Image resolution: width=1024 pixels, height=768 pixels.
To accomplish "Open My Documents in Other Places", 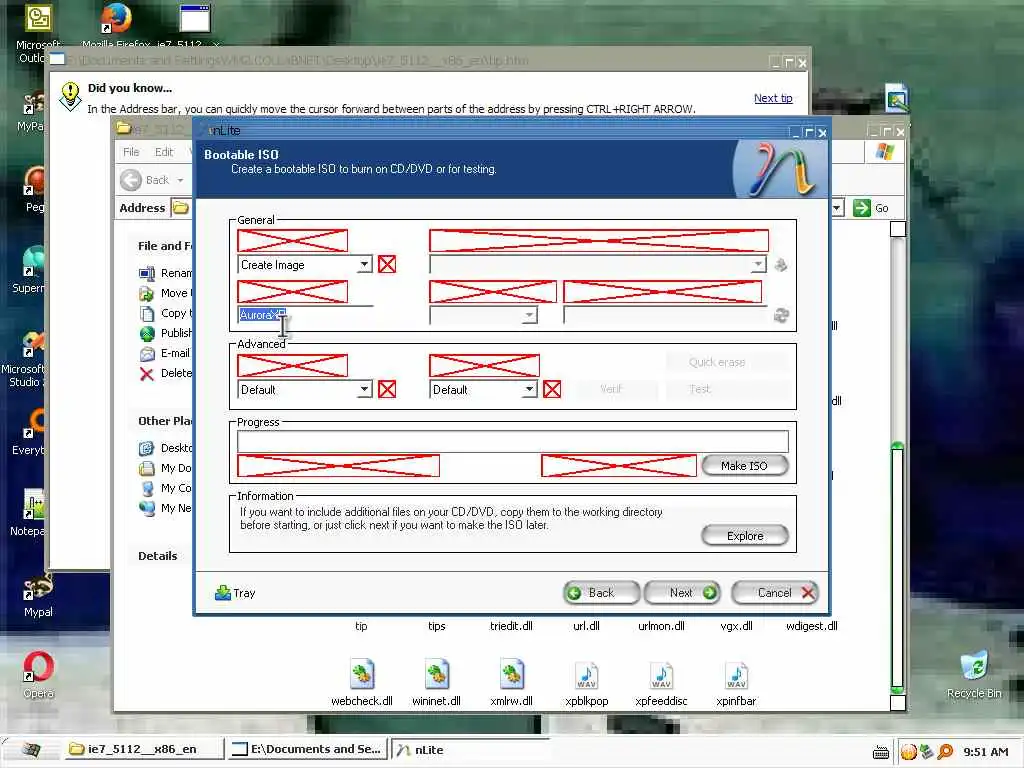I will [x=166, y=468].
